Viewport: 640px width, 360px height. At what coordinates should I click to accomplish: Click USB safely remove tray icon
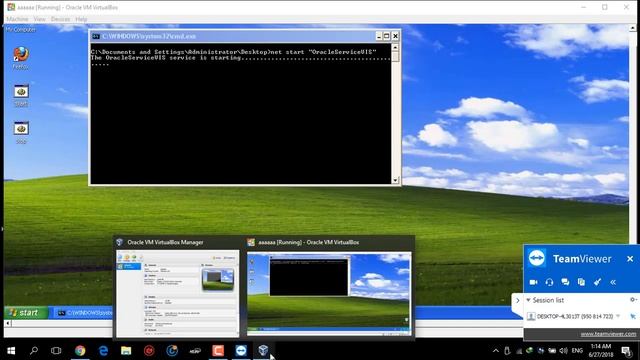coord(507,351)
